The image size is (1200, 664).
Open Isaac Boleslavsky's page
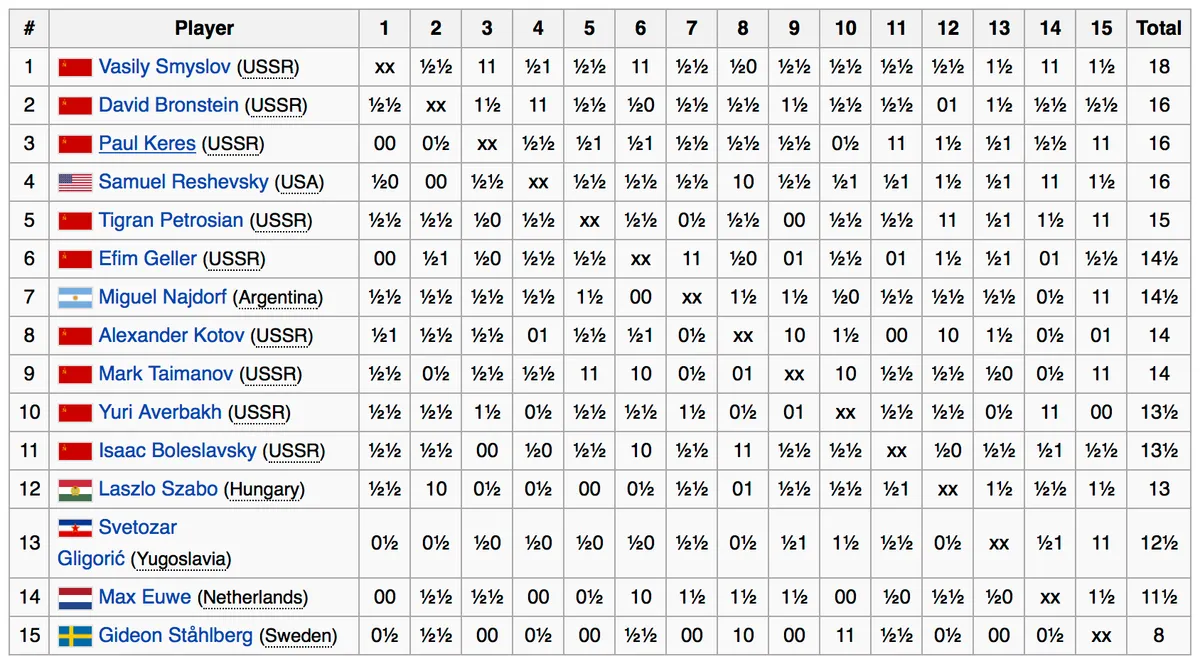coord(177,451)
